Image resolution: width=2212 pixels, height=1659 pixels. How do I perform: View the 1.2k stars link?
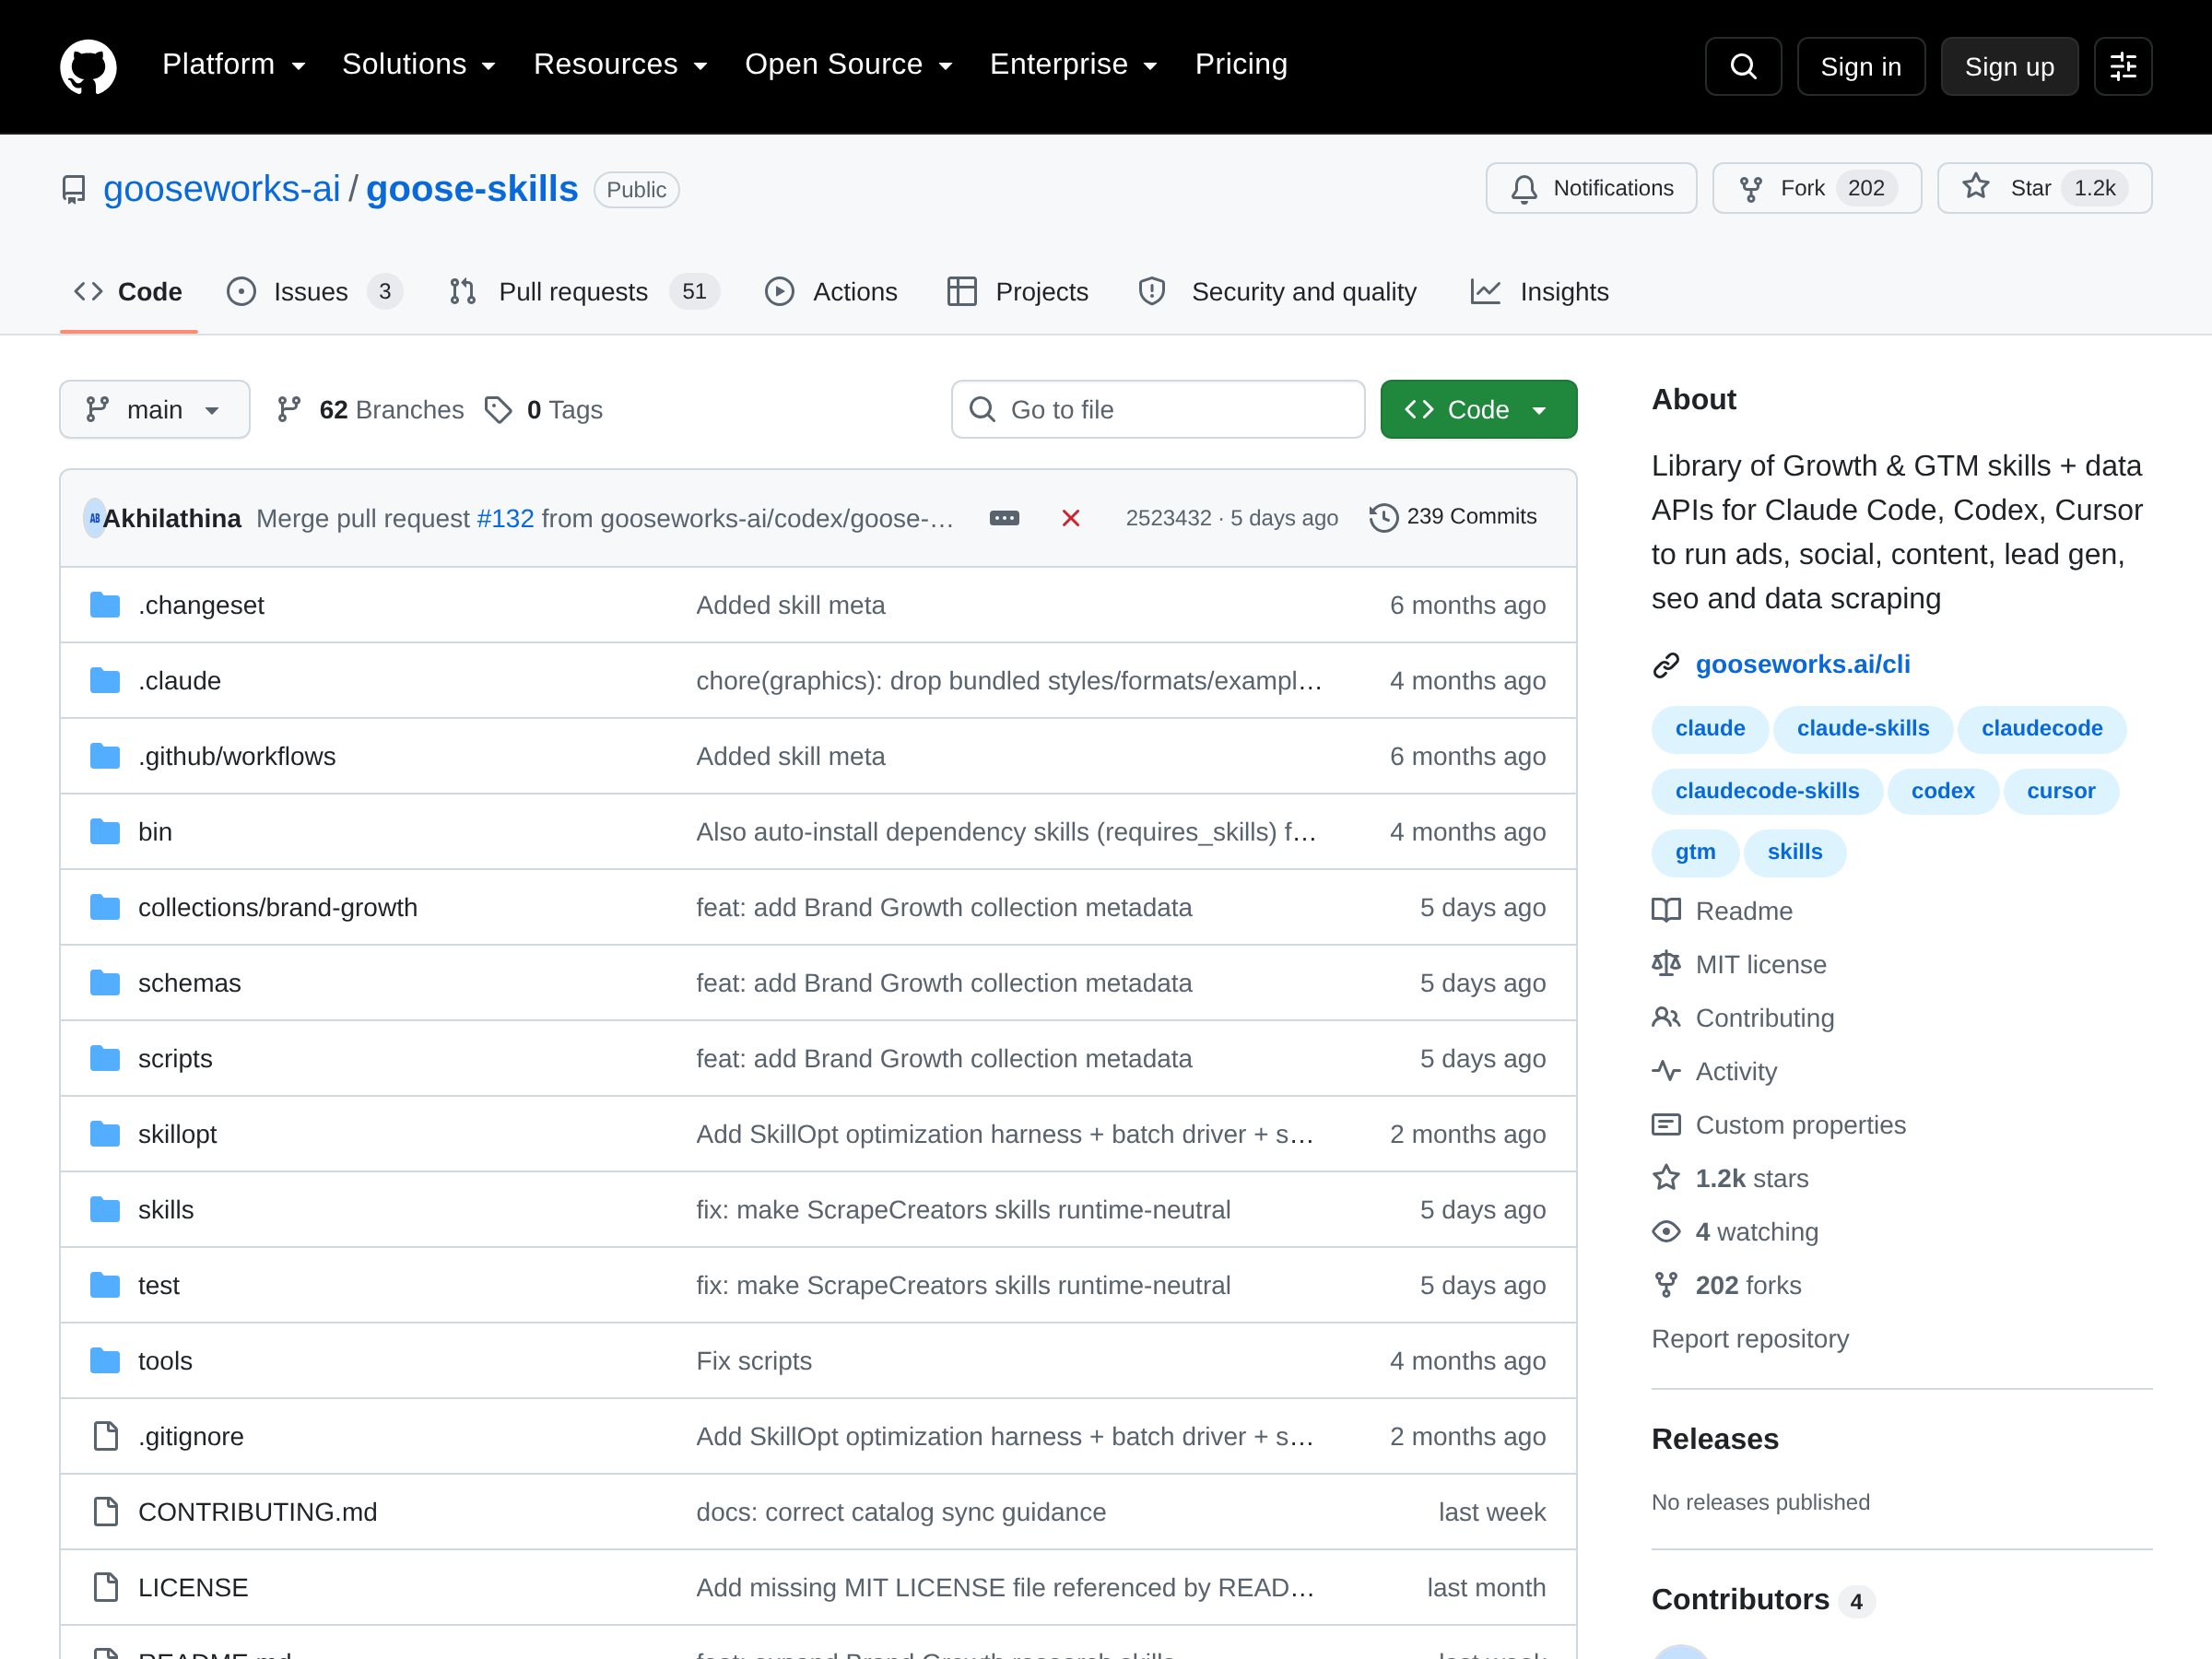(x=1730, y=1178)
